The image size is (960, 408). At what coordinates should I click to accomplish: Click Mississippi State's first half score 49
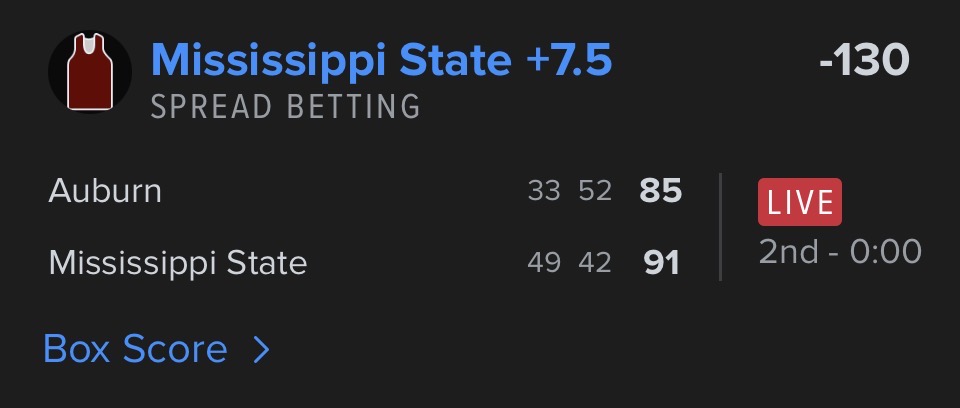click(x=544, y=263)
